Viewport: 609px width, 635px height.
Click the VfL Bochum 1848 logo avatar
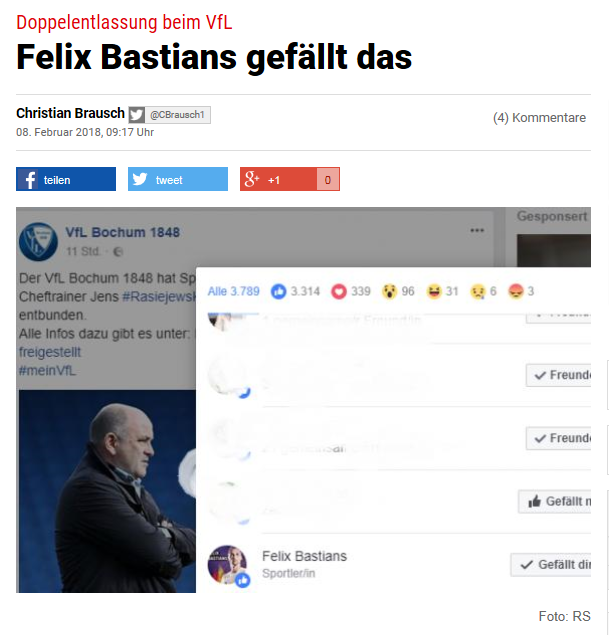[38, 242]
